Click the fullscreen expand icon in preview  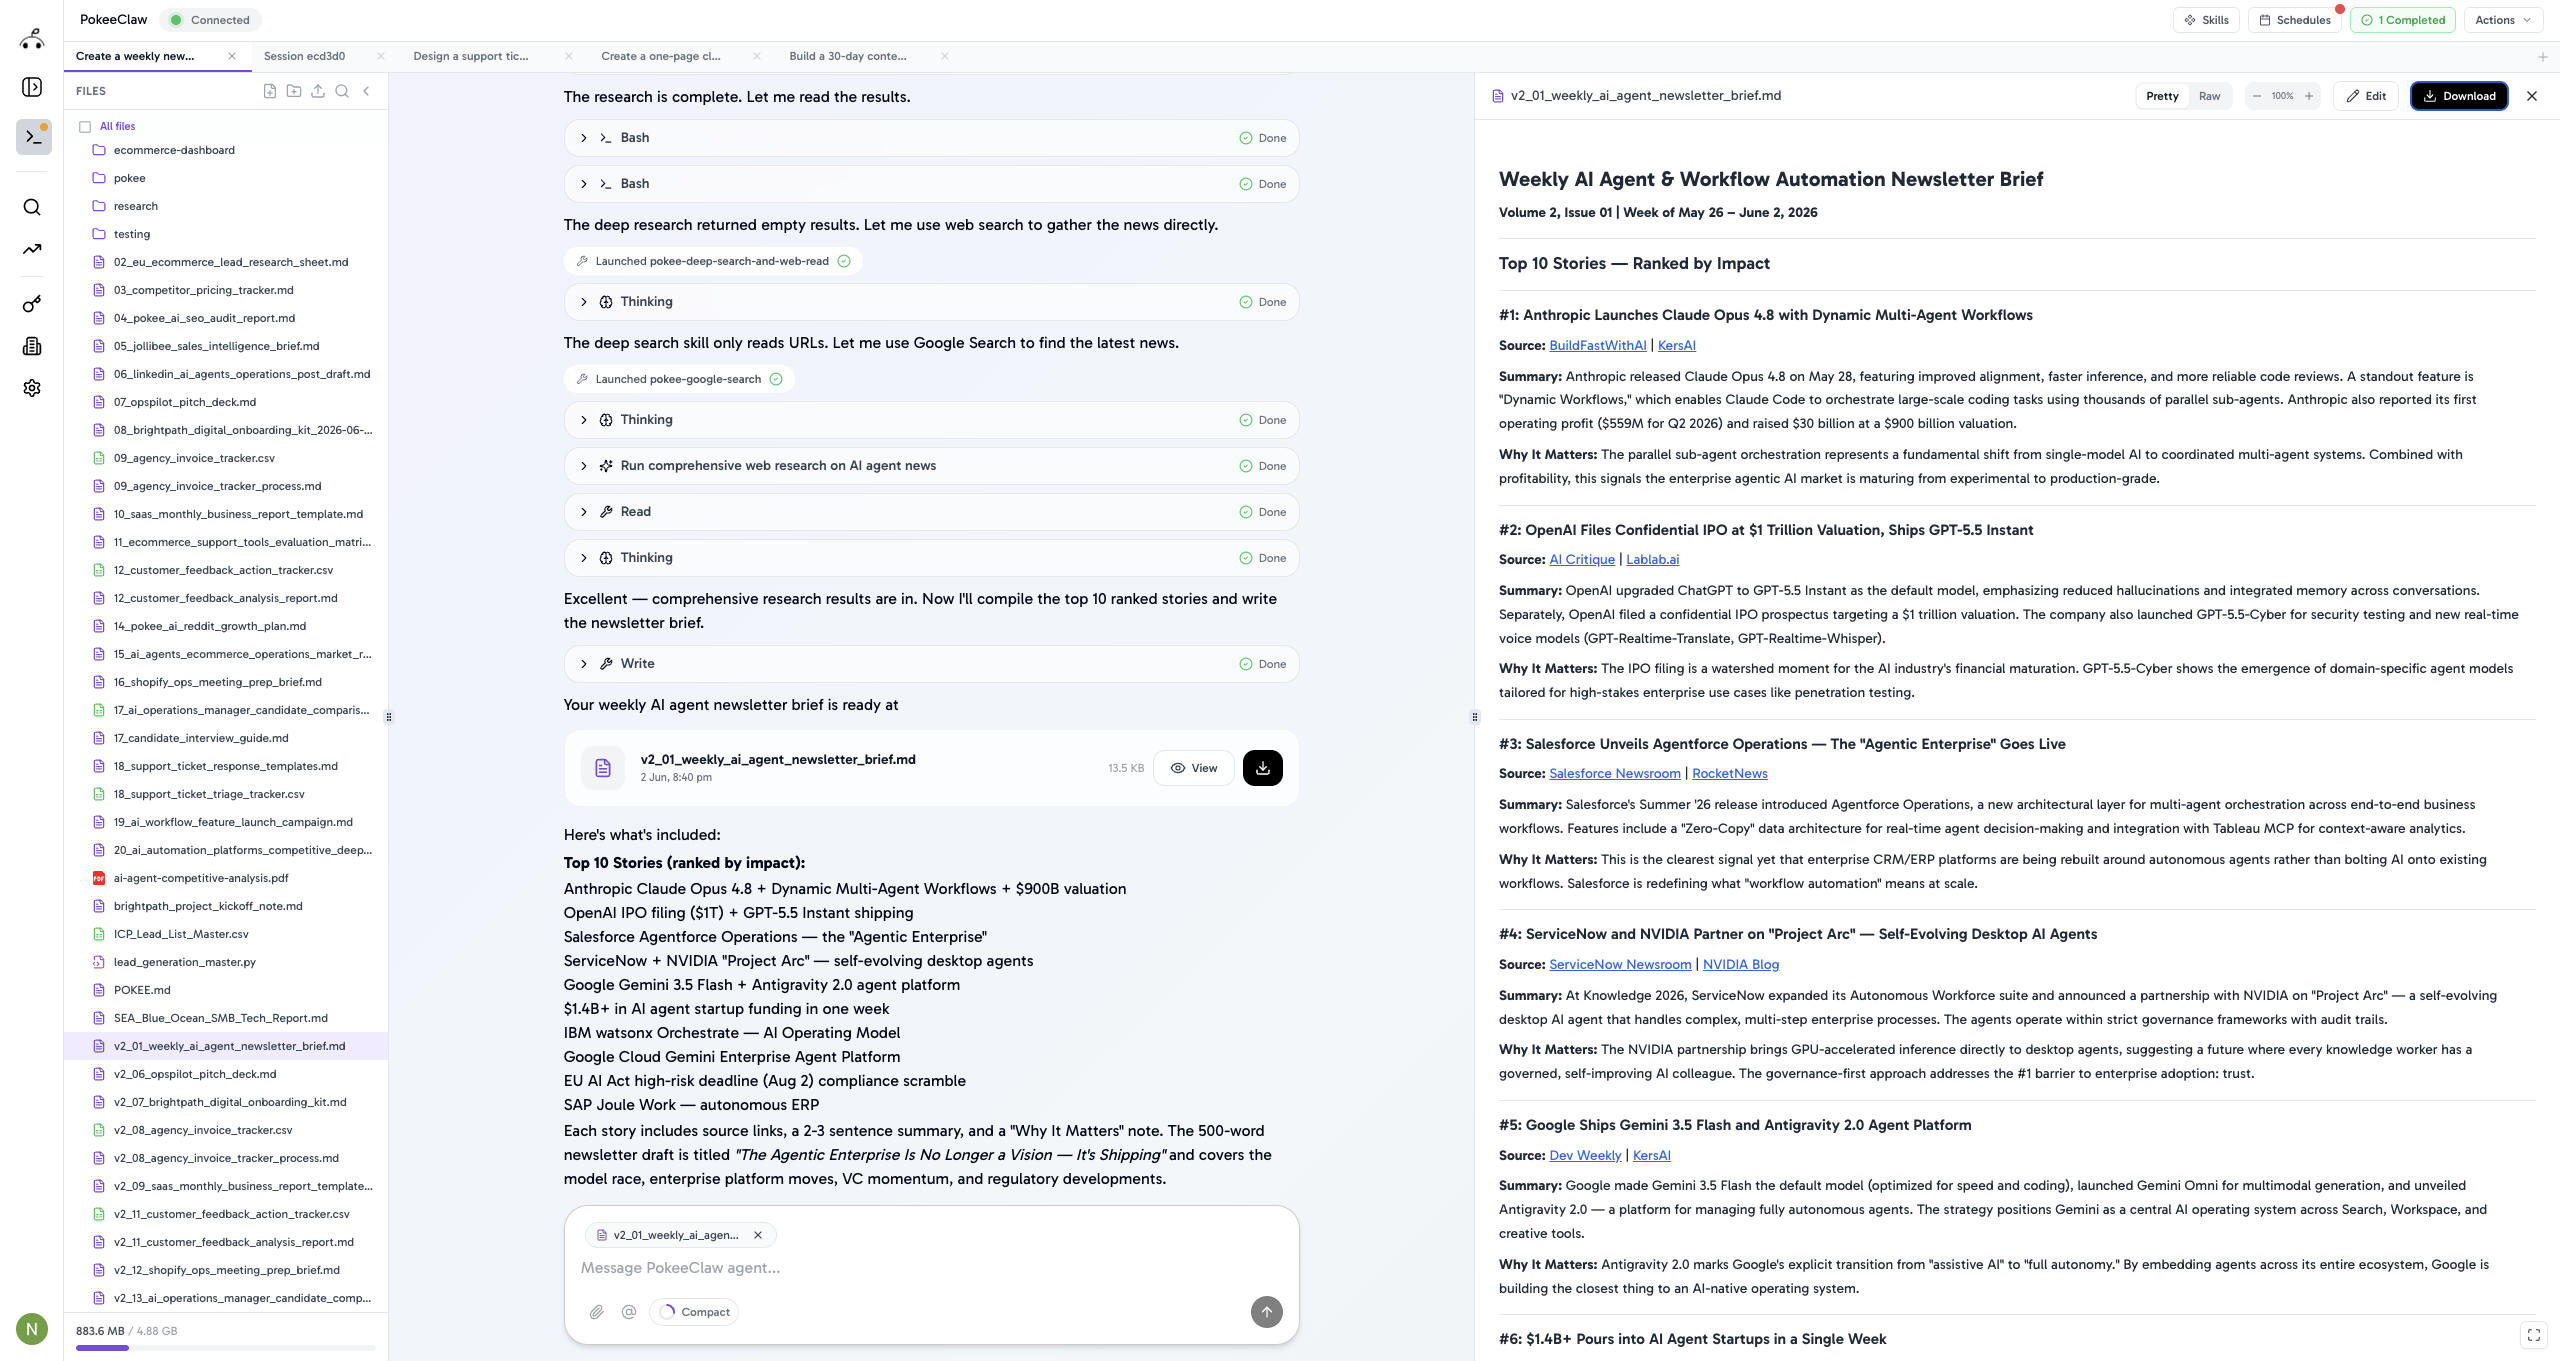point(2534,1335)
